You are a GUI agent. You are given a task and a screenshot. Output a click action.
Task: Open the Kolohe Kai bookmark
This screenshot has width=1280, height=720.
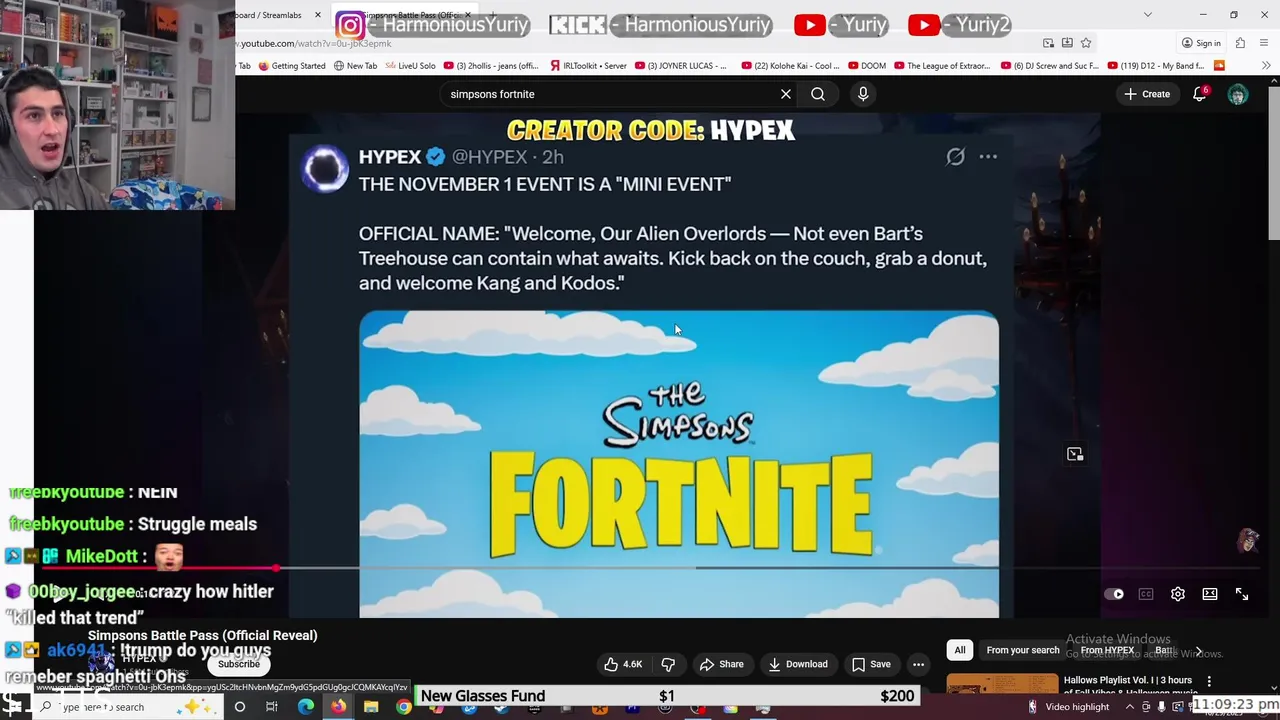click(790, 66)
